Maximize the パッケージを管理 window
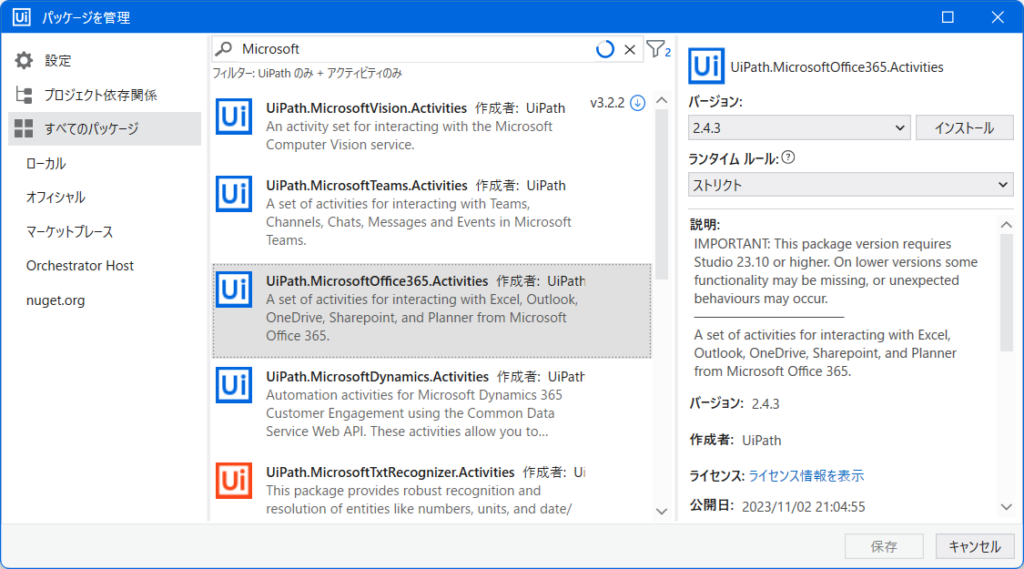The image size is (1024, 569). tap(948, 17)
